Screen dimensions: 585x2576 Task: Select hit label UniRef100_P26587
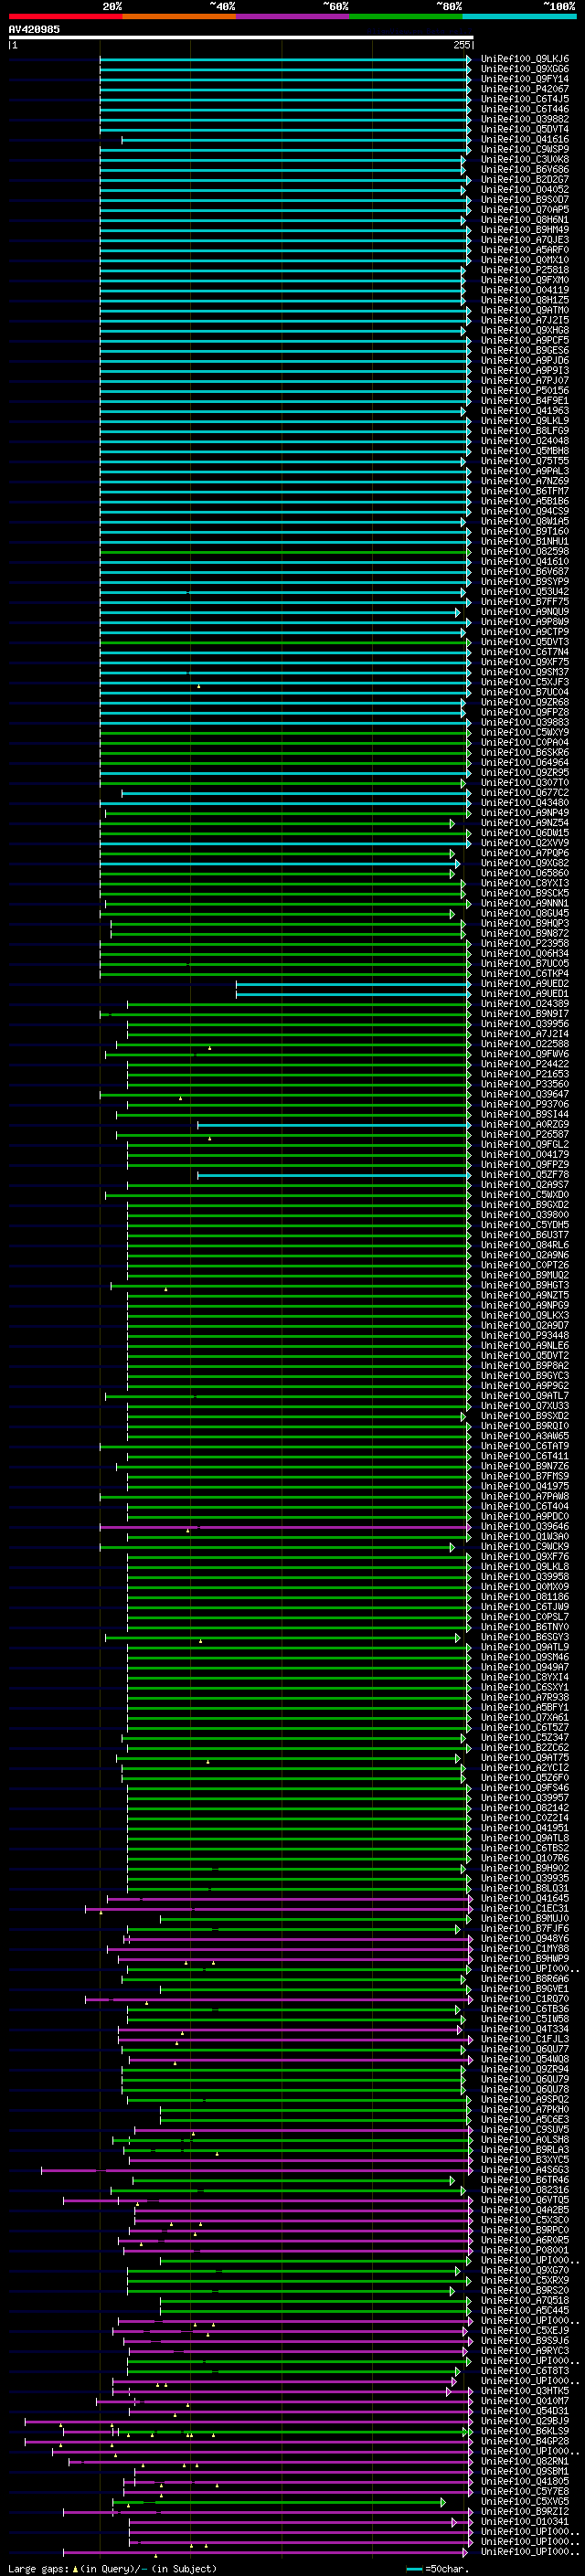(x=525, y=1134)
